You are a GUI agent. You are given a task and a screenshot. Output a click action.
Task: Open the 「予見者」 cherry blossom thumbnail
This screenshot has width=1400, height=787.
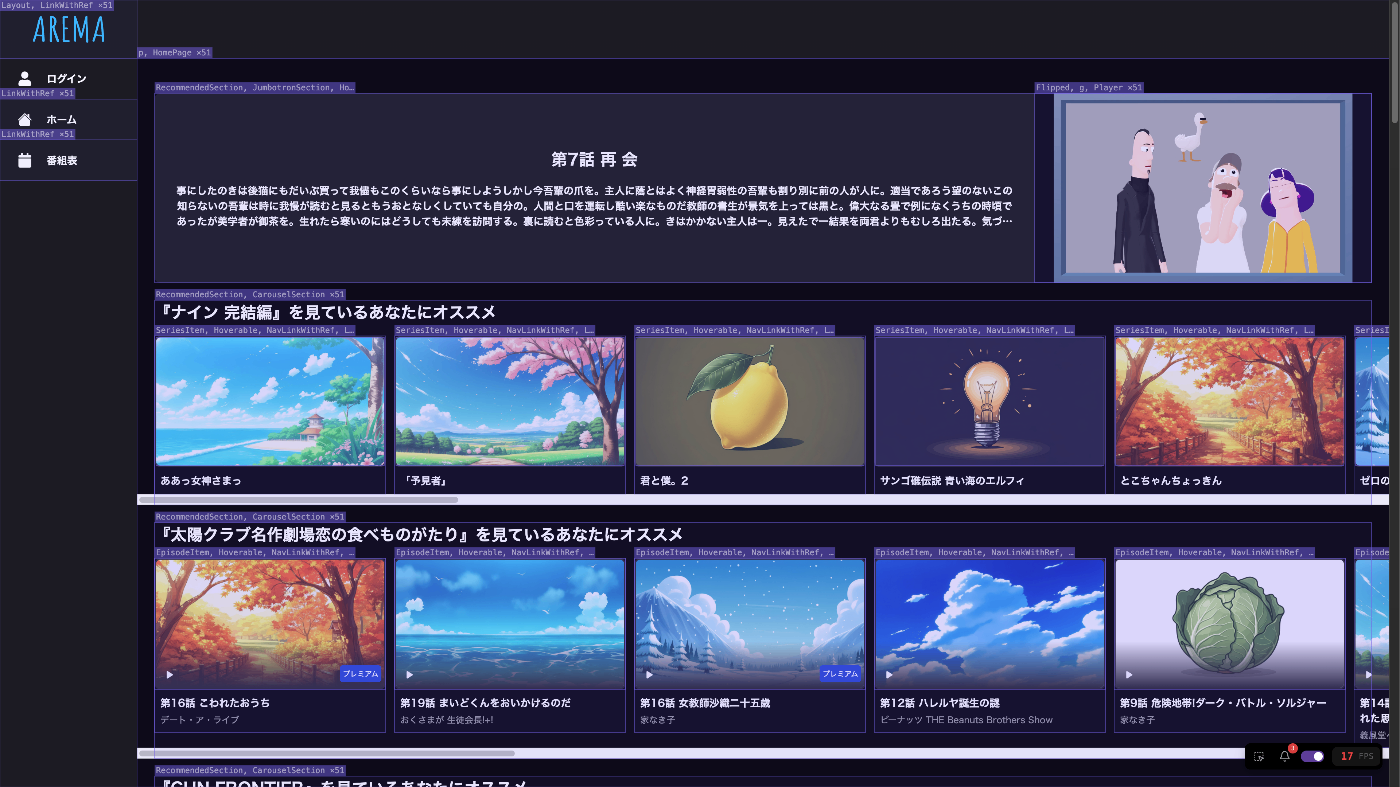pos(510,402)
